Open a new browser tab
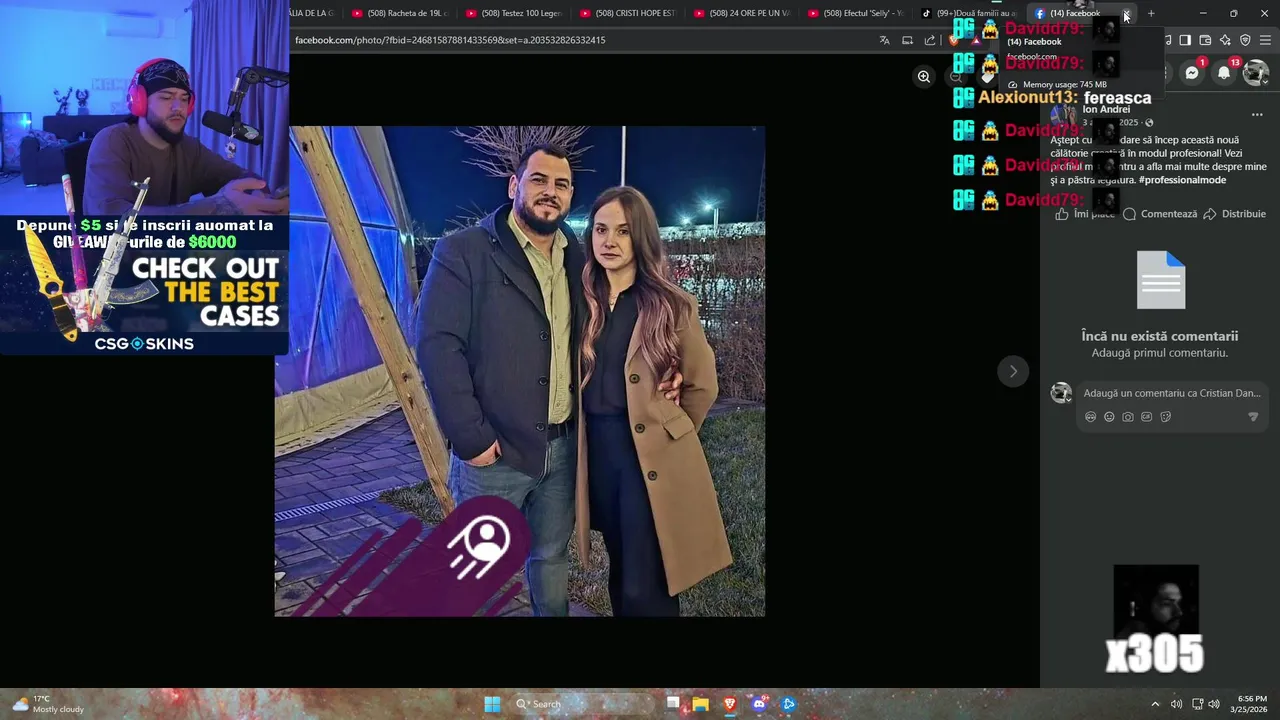The height and width of the screenshot is (720, 1280). [1151, 14]
